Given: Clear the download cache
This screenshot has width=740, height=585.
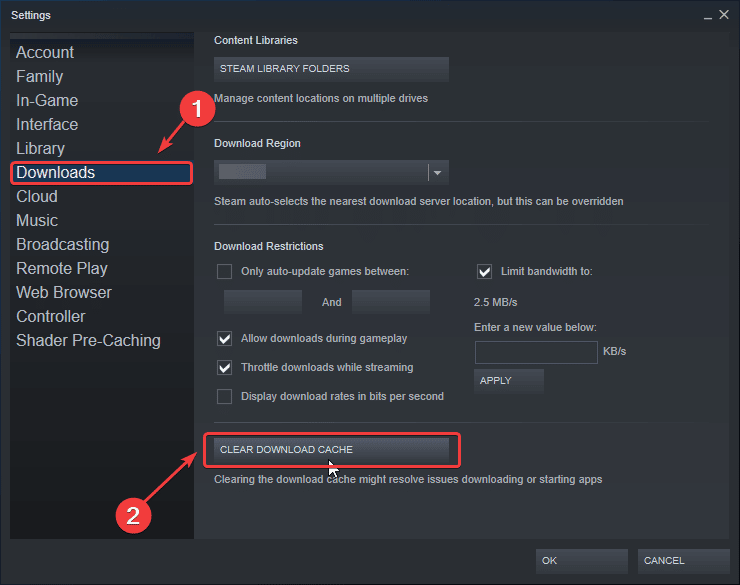Looking at the screenshot, I should coord(331,450).
